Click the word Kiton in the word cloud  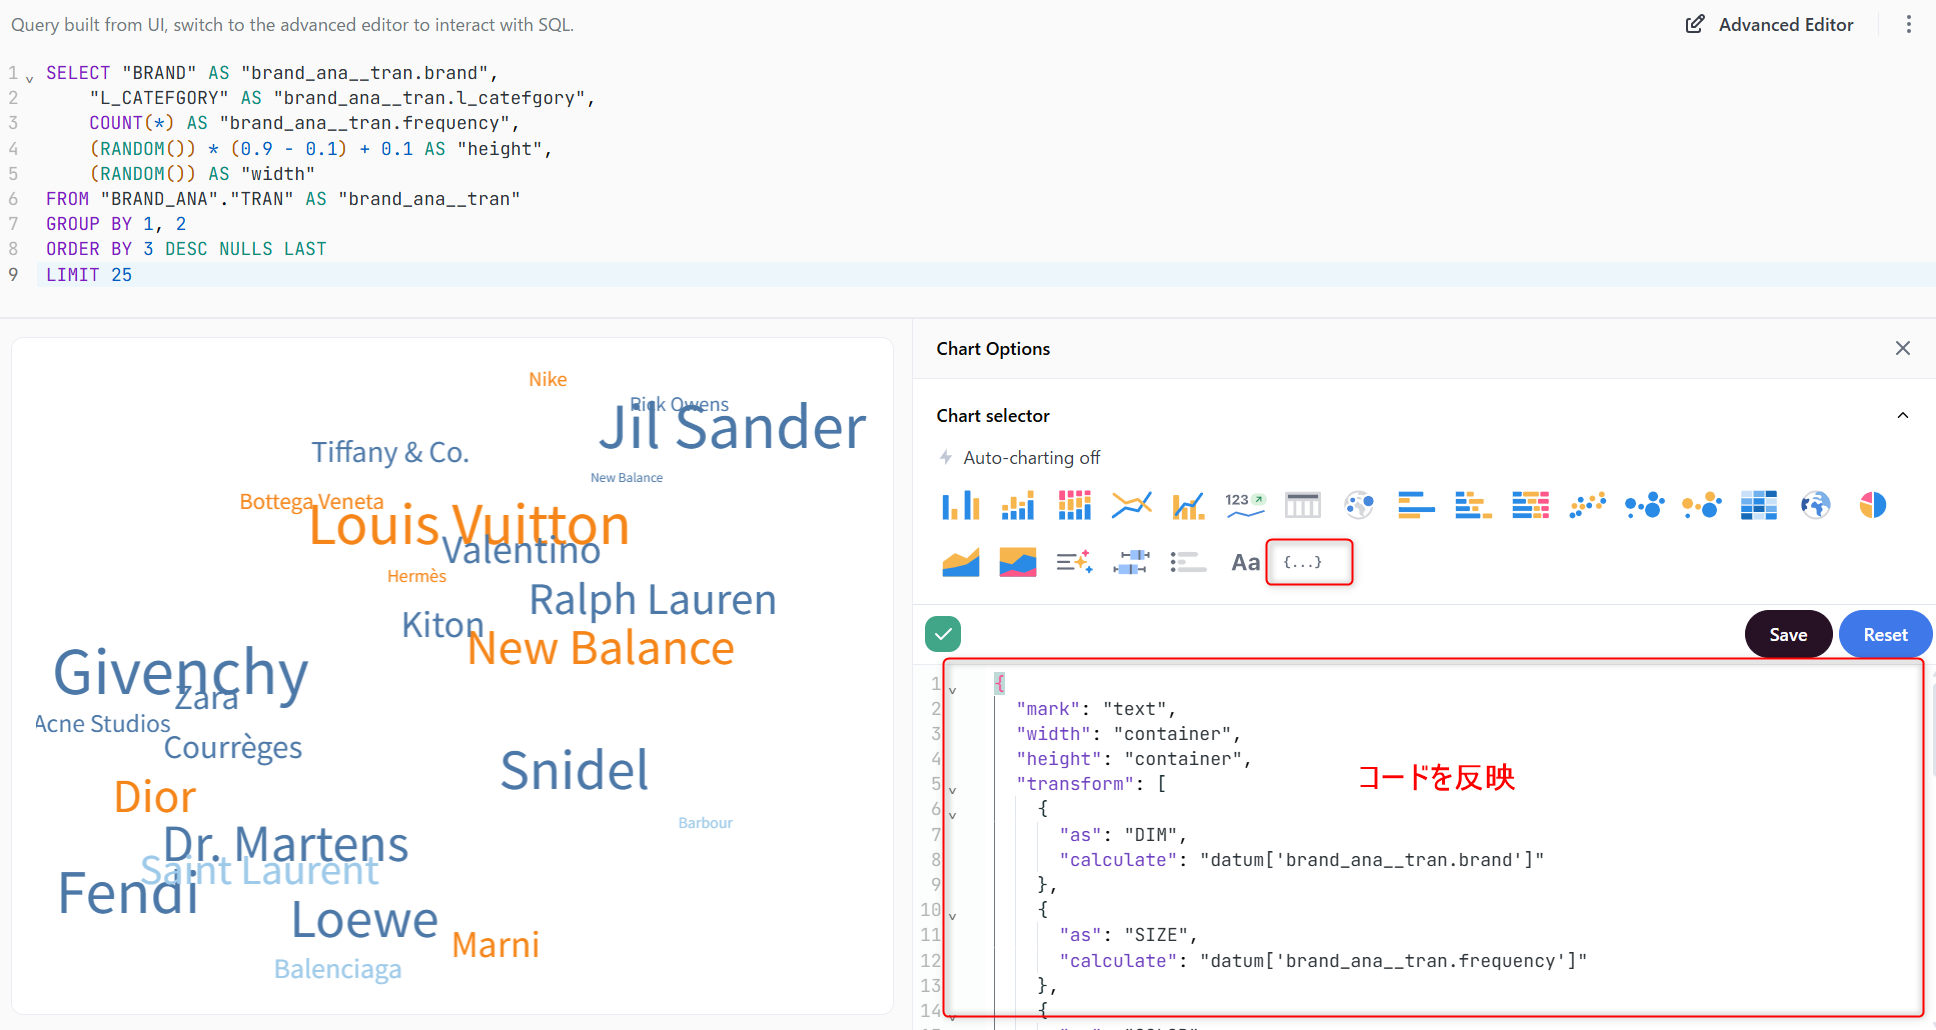click(x=443, y=625)
